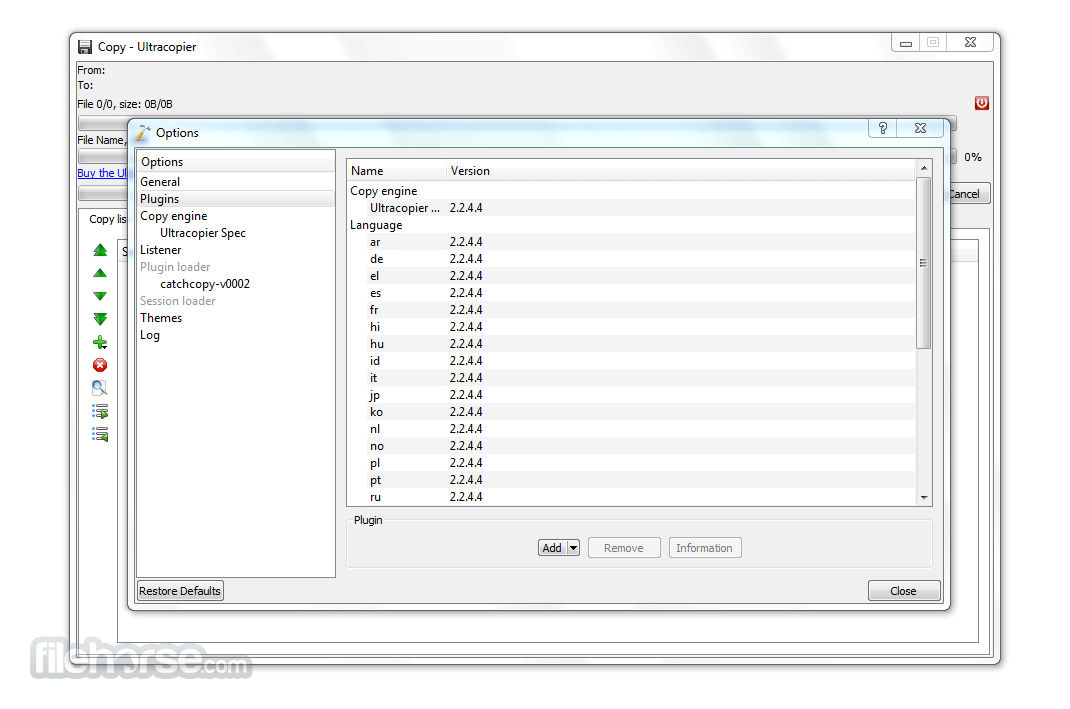The width and height of the screenshot is (1070, 709).
Task: Click plugin list scrollbar up arrow
Action: pos(924,168)
